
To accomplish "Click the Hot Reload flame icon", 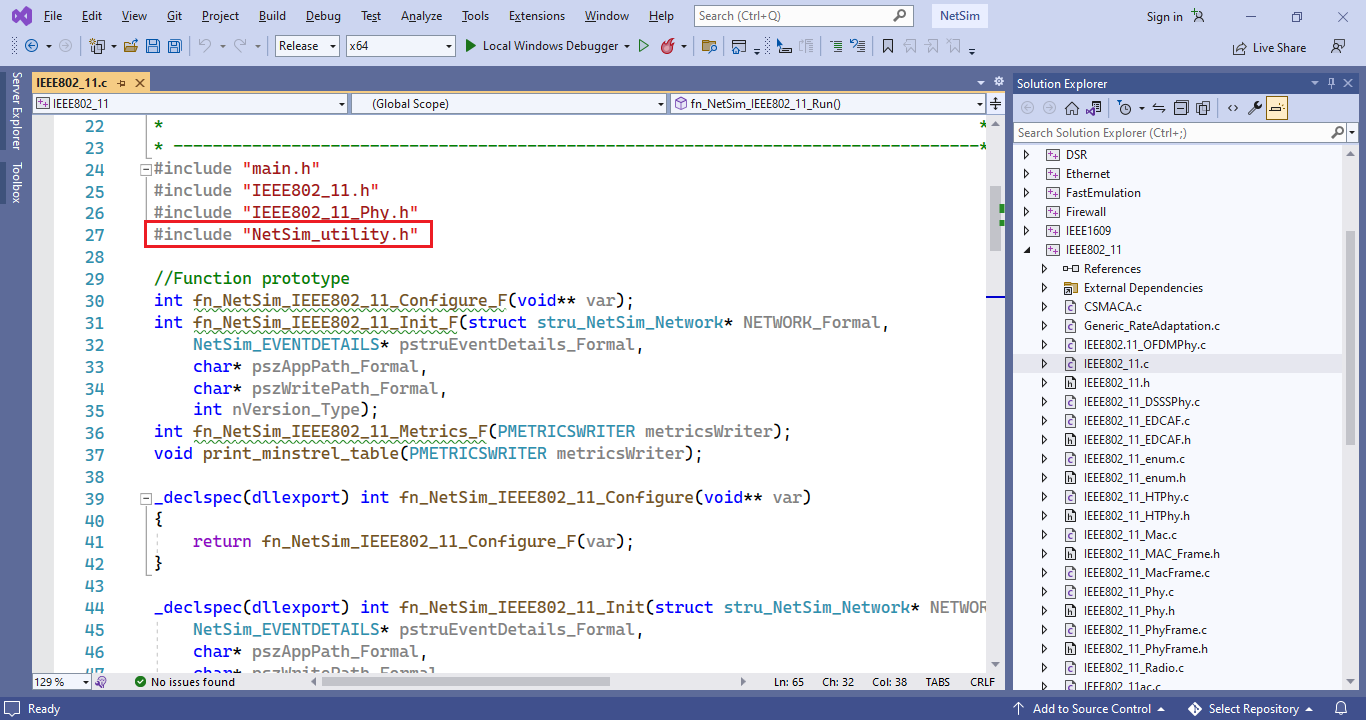I will click(x=667, y=46).
